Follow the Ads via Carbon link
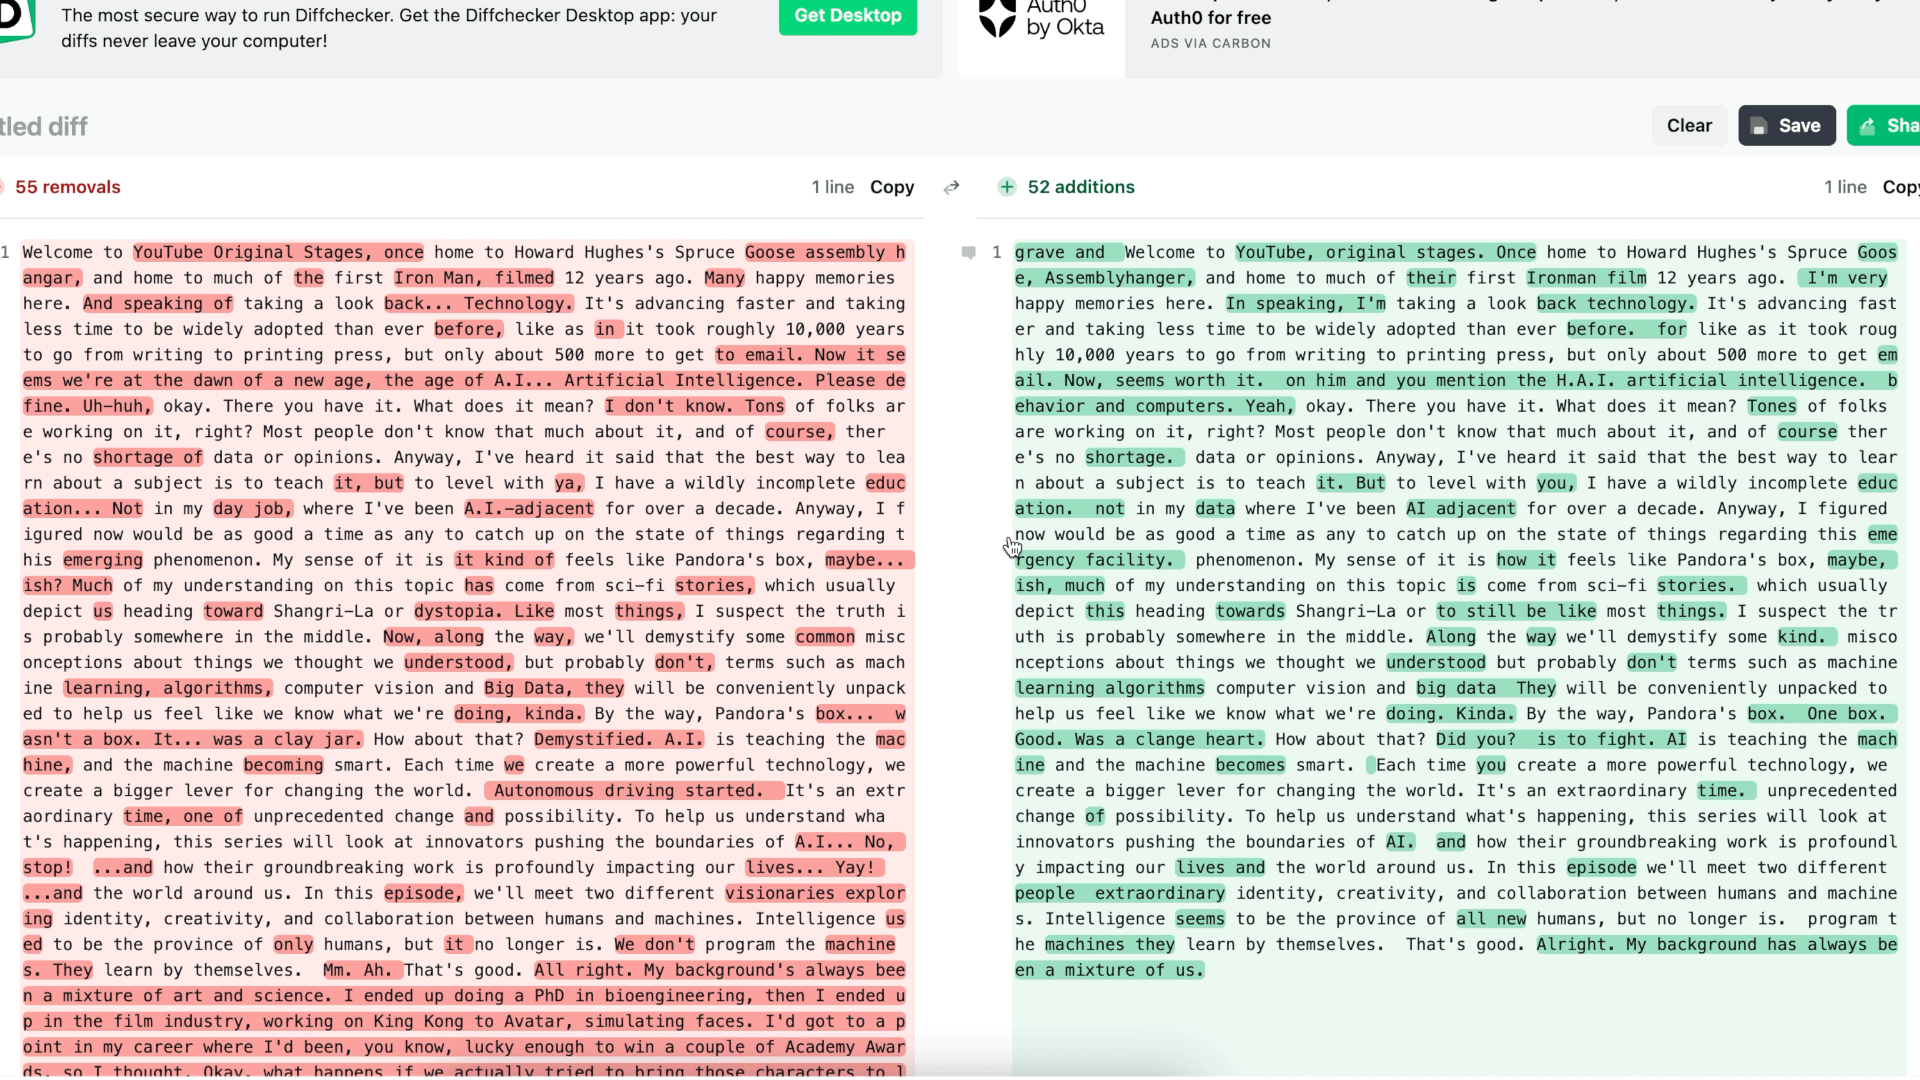Image resolution: width=1920 pixels, height=1080 pixels. pos(1210,43)
